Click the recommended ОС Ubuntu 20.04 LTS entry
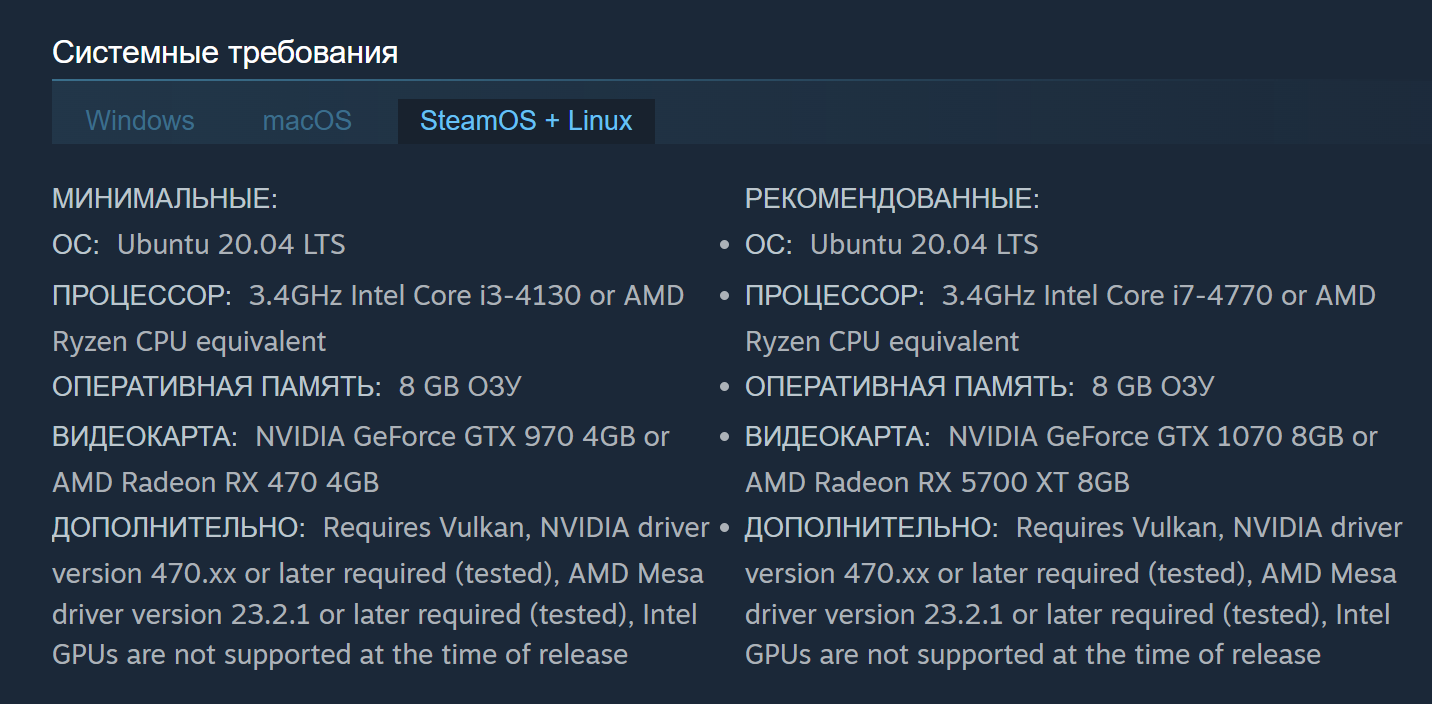Screen dimensions: 1432x704 892,244
